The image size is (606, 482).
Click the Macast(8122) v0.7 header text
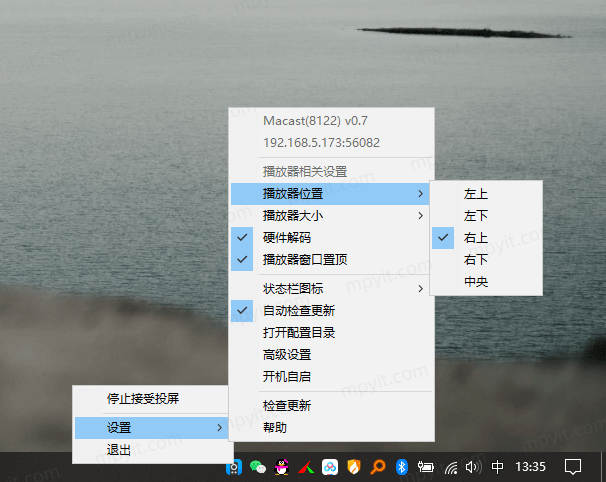315,121
